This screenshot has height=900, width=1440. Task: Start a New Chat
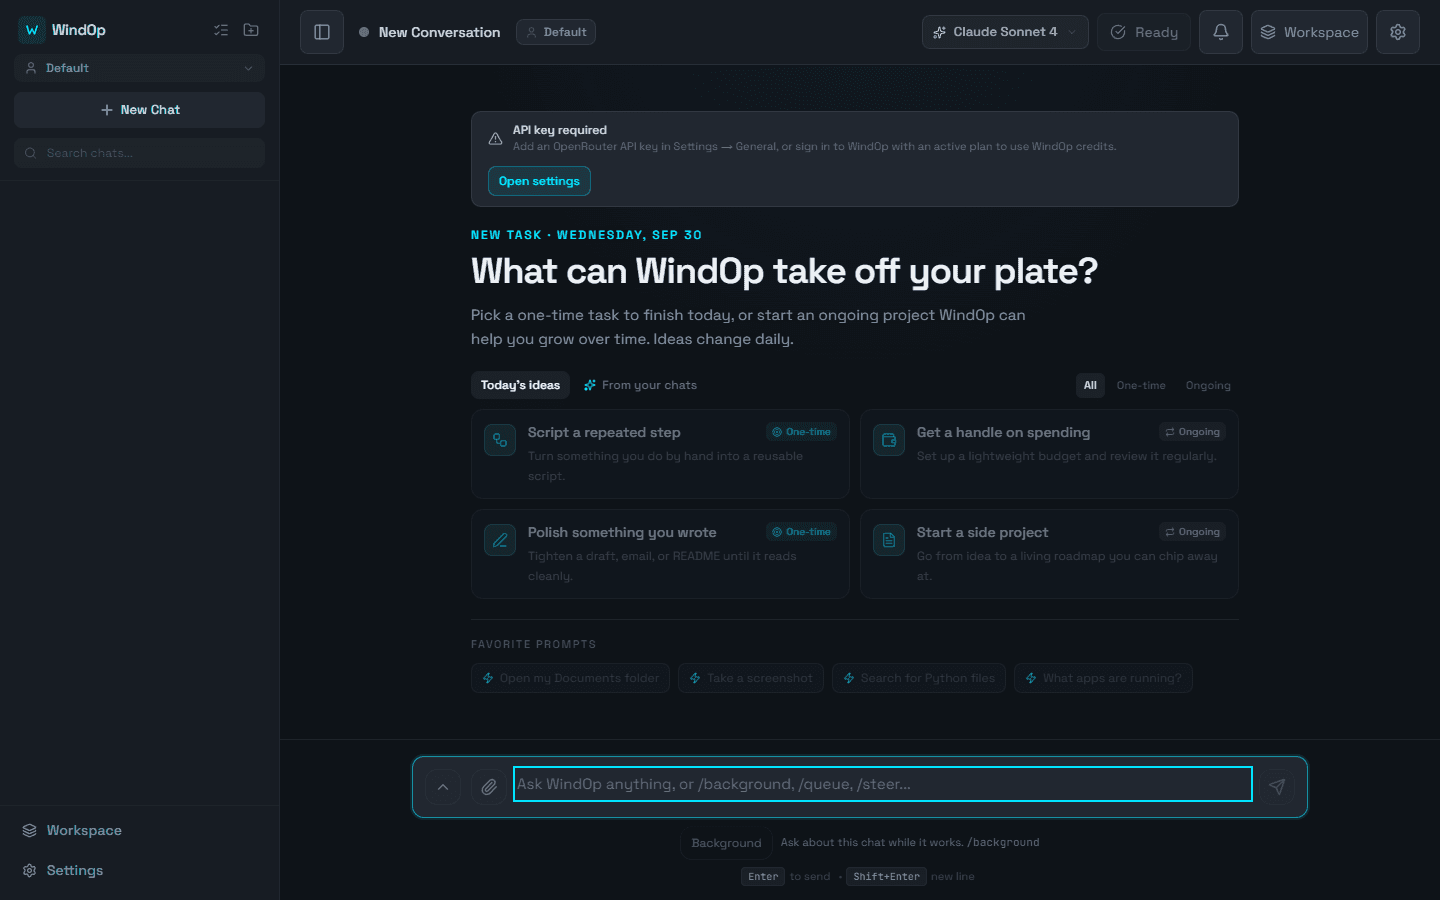click(x=139, y=110)
